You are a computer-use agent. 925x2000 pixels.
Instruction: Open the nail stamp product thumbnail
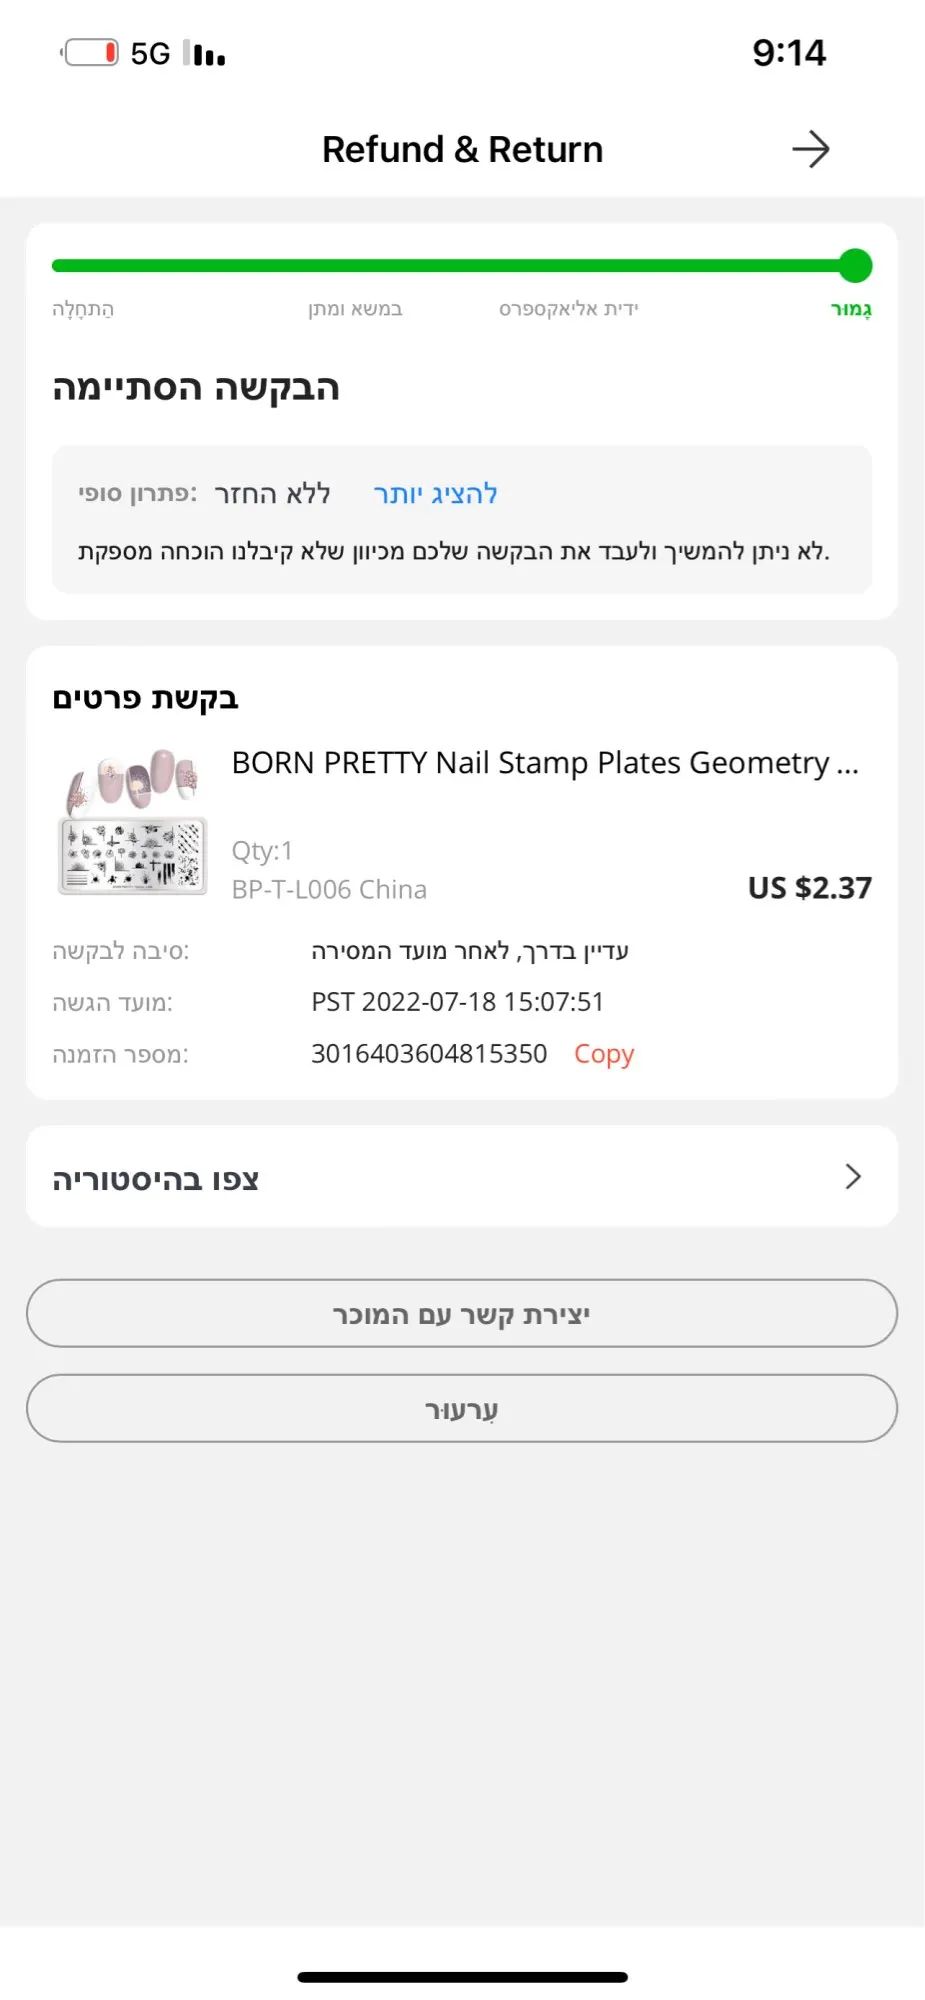tap(133, 822)
